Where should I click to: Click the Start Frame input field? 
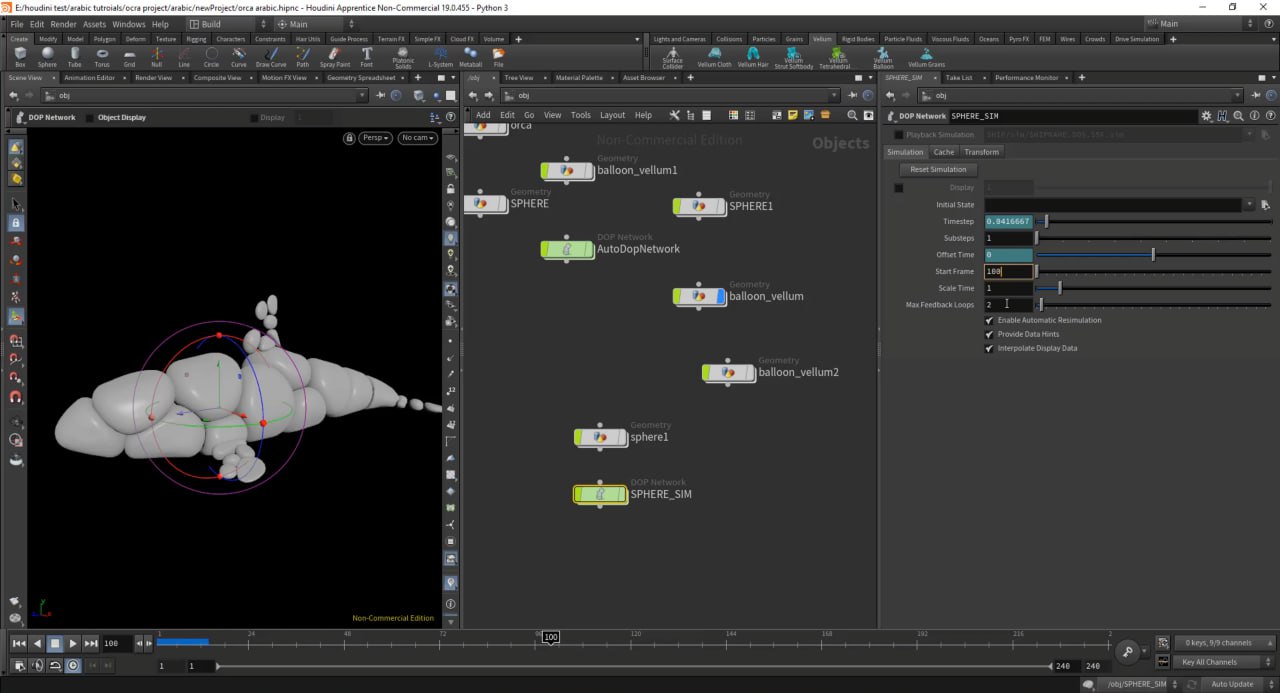(x=1008, y=271)
